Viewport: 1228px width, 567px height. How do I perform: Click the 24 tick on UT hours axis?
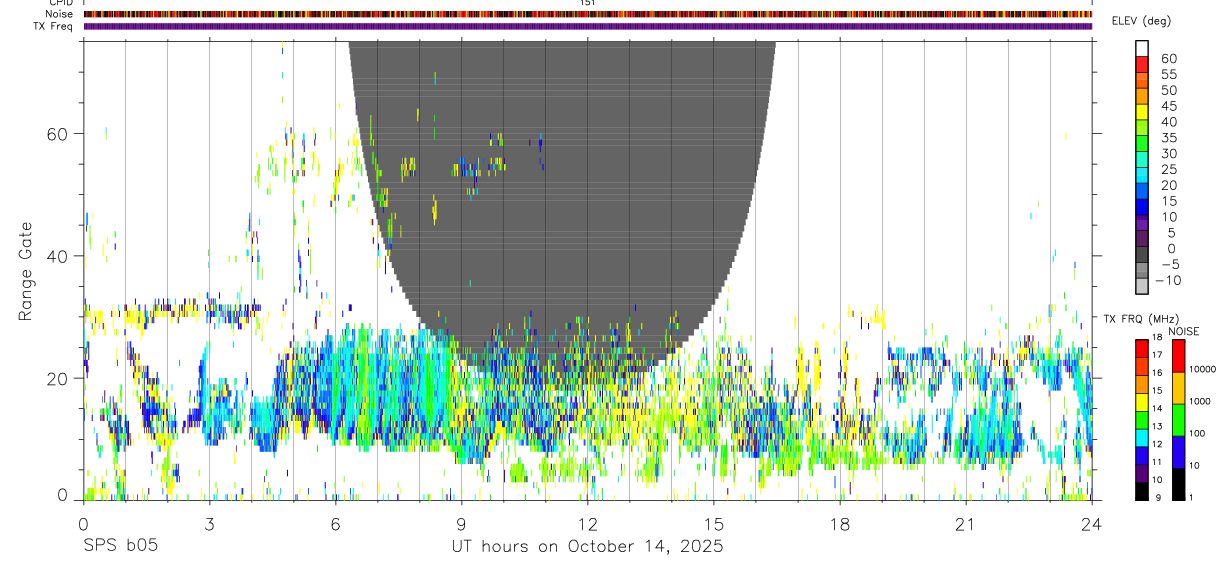pyautogui.click(x=1092, y=525)
